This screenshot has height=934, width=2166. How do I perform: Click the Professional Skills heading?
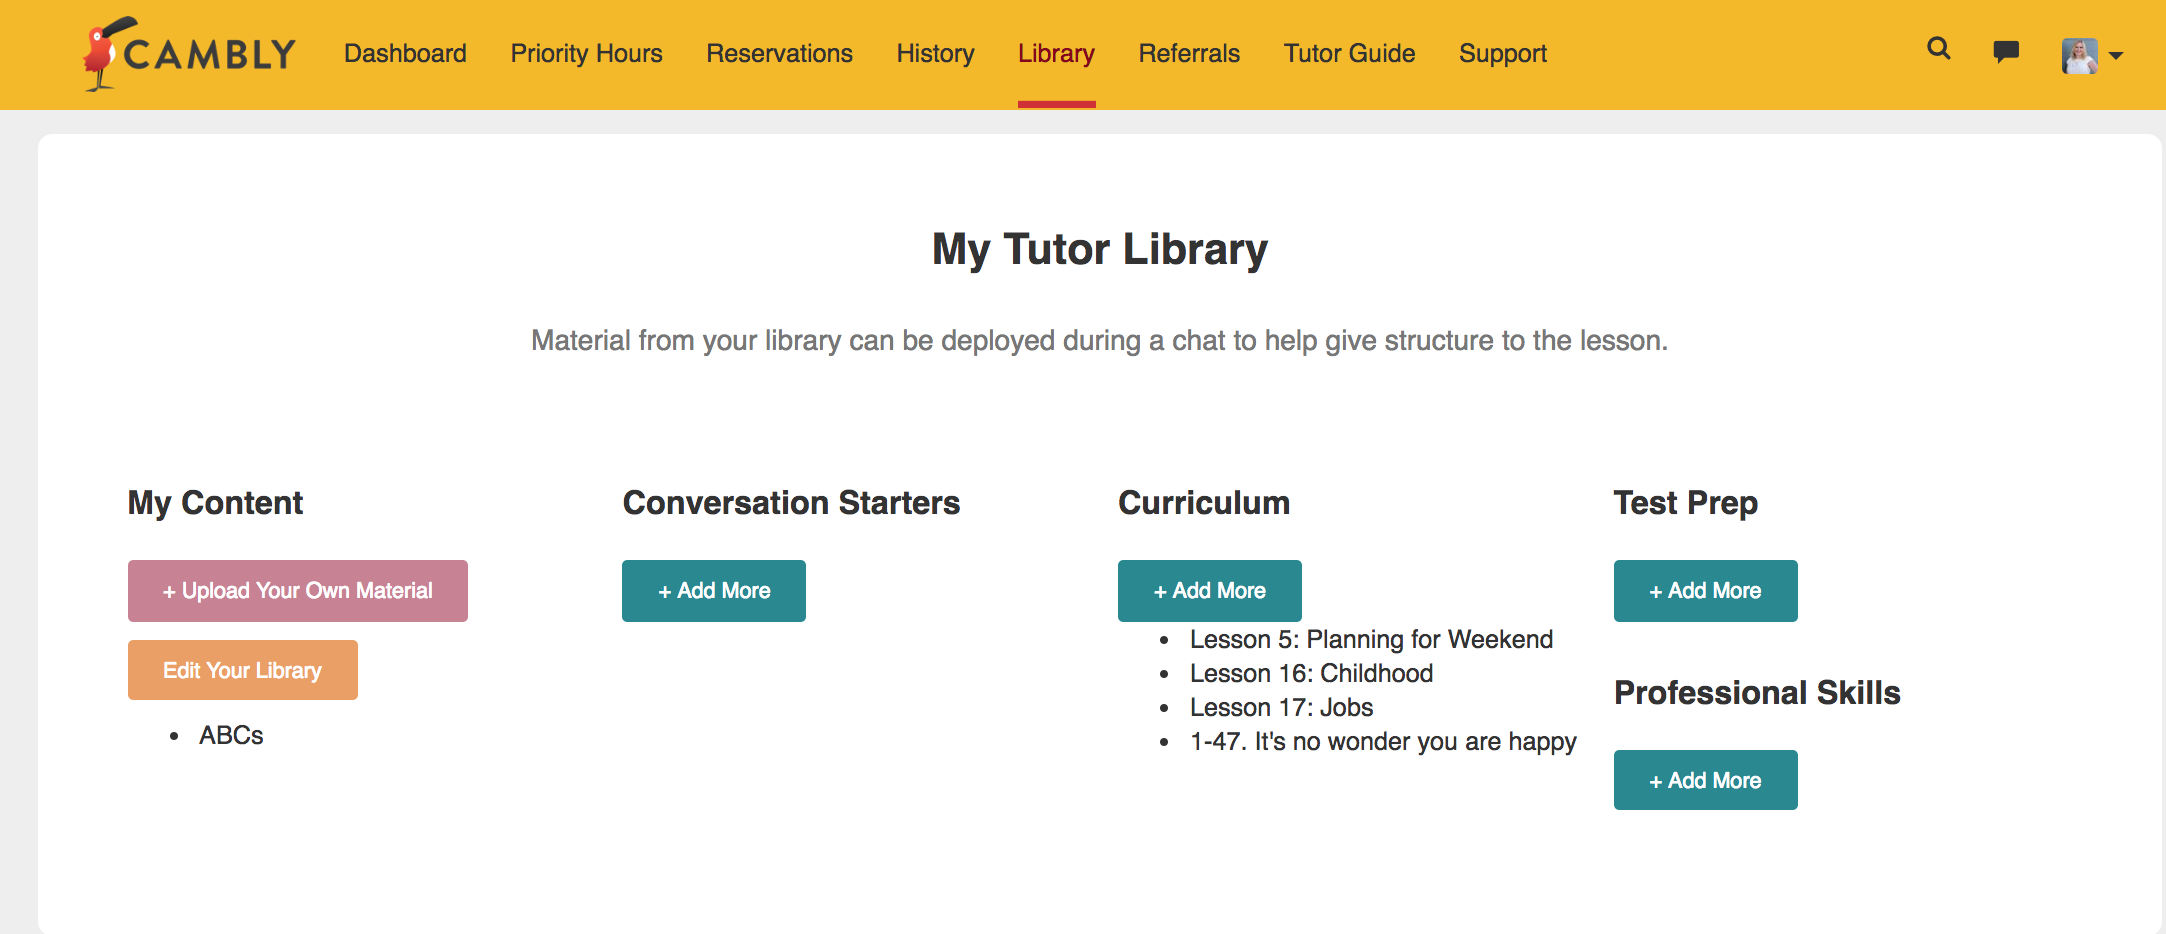(1757, 693)
